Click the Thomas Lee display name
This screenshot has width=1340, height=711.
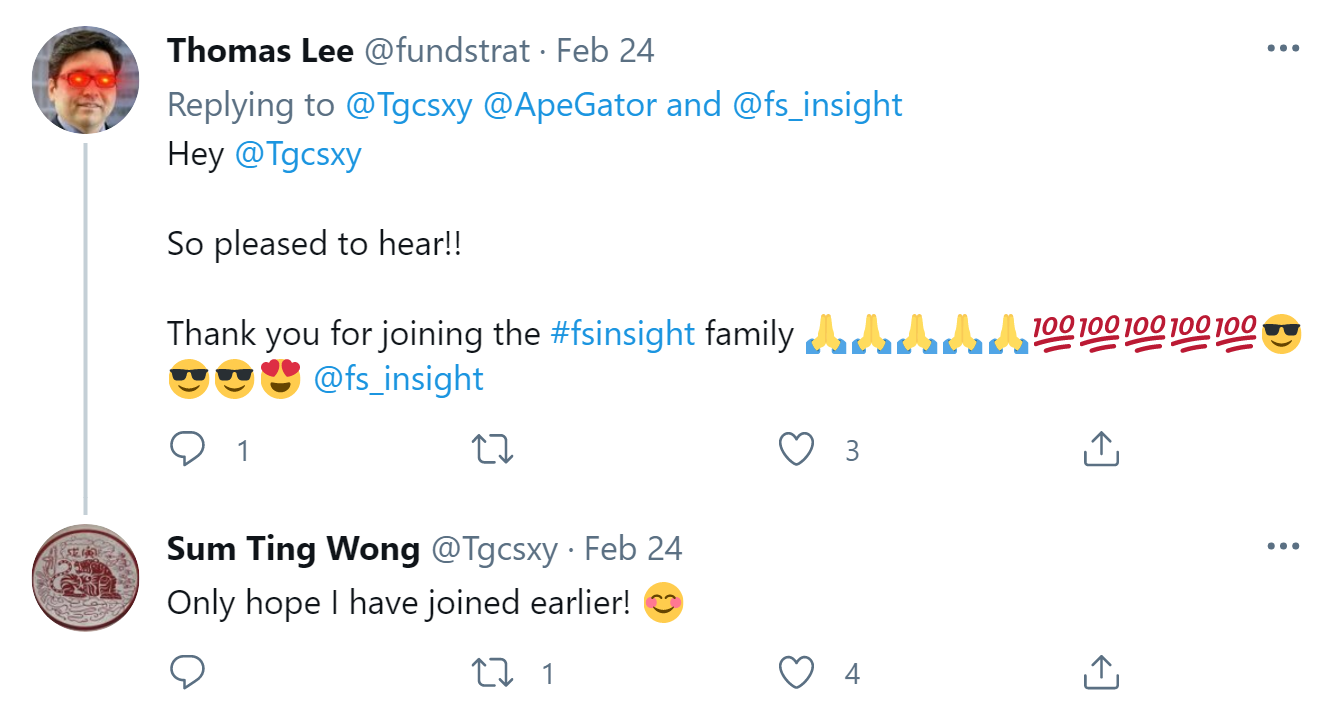pyautogui.click(x=259, y=50)
